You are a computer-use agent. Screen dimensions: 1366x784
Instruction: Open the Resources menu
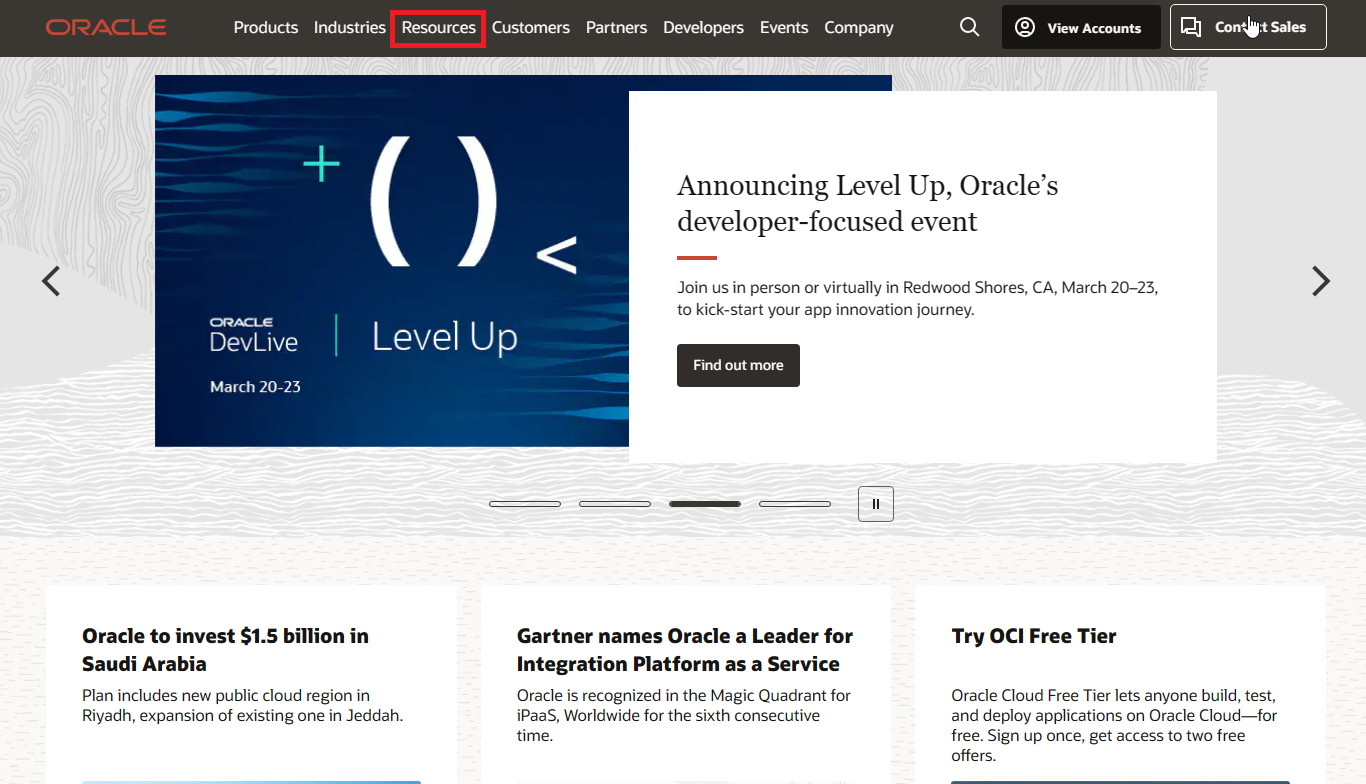pos(439,27)
